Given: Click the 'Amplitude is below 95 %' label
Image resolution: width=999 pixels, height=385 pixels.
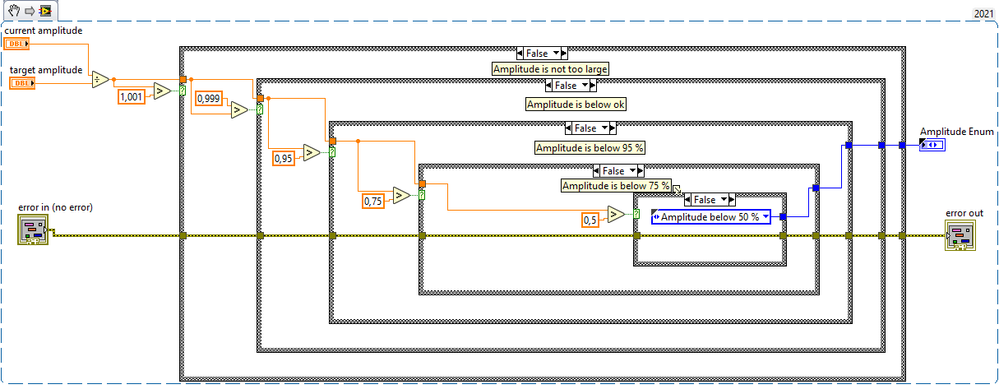Looking at the screenshot, I should pos(590,148).
